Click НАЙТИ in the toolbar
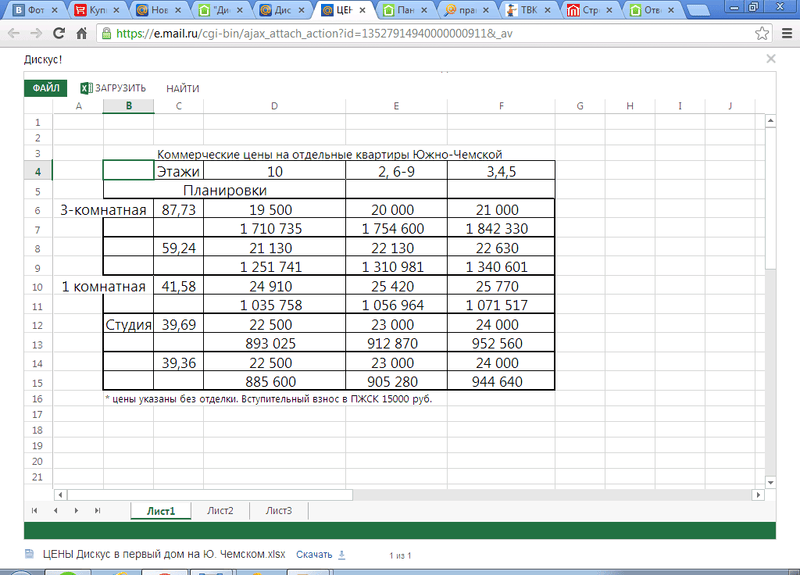The image size is (800, 575). pyautogui.click(x=182, y=88)
